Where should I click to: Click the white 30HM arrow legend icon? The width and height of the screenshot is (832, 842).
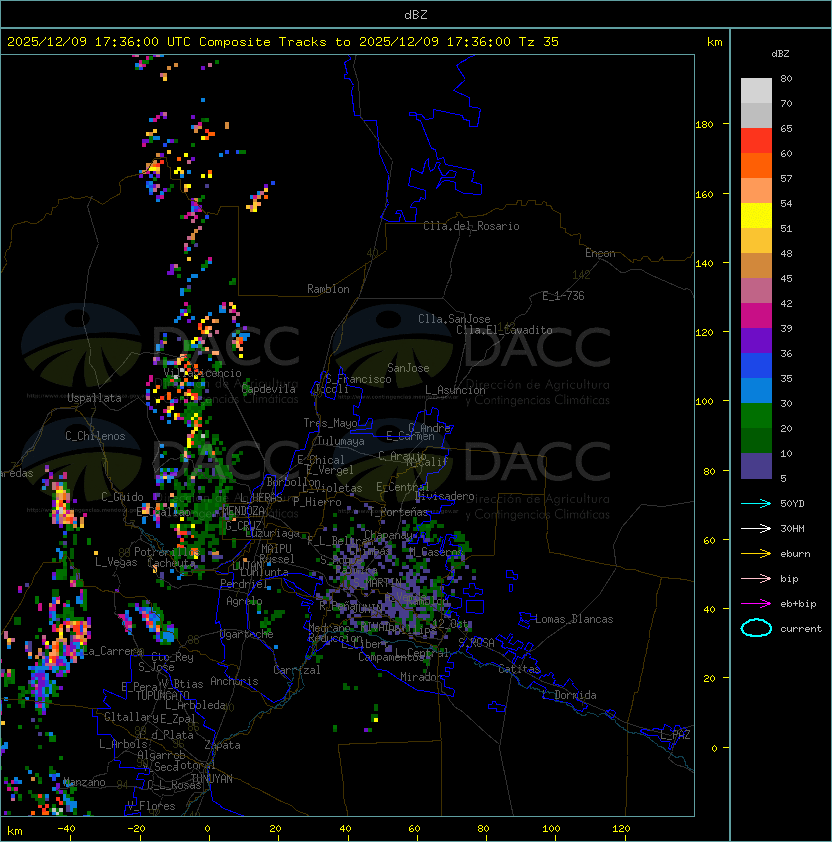756,528
